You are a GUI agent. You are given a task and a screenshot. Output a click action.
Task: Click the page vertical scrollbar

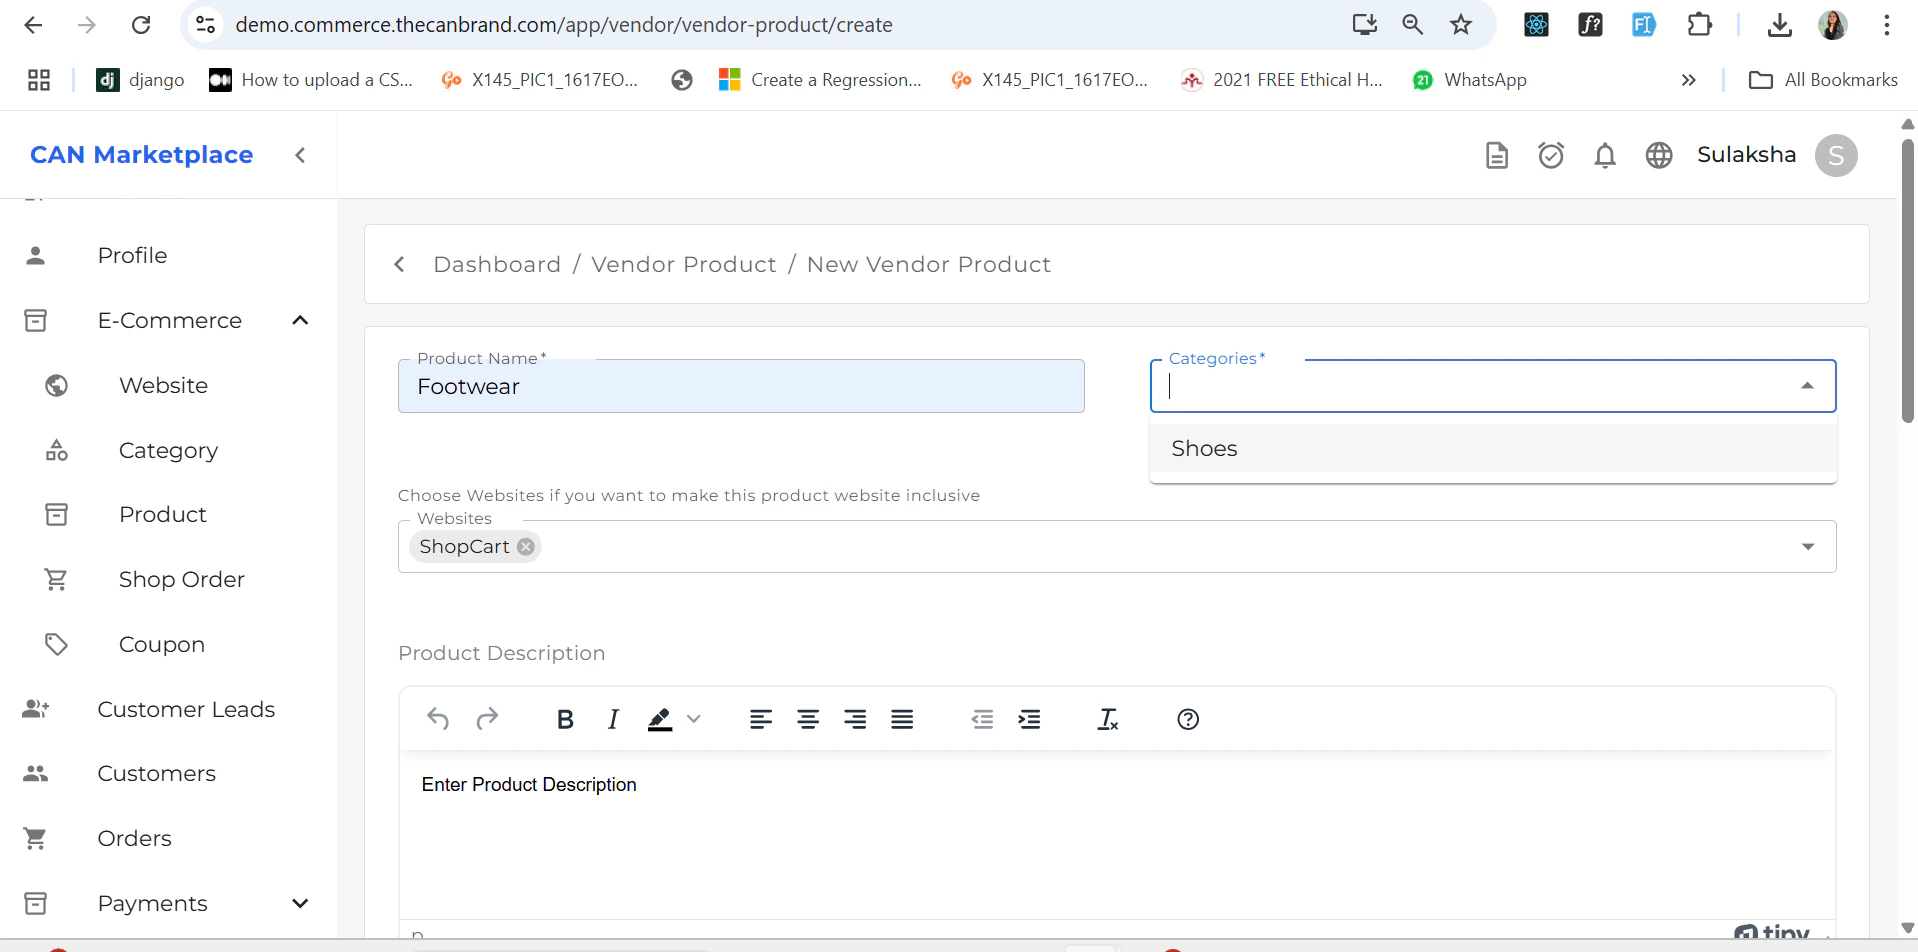(1907, 280)
